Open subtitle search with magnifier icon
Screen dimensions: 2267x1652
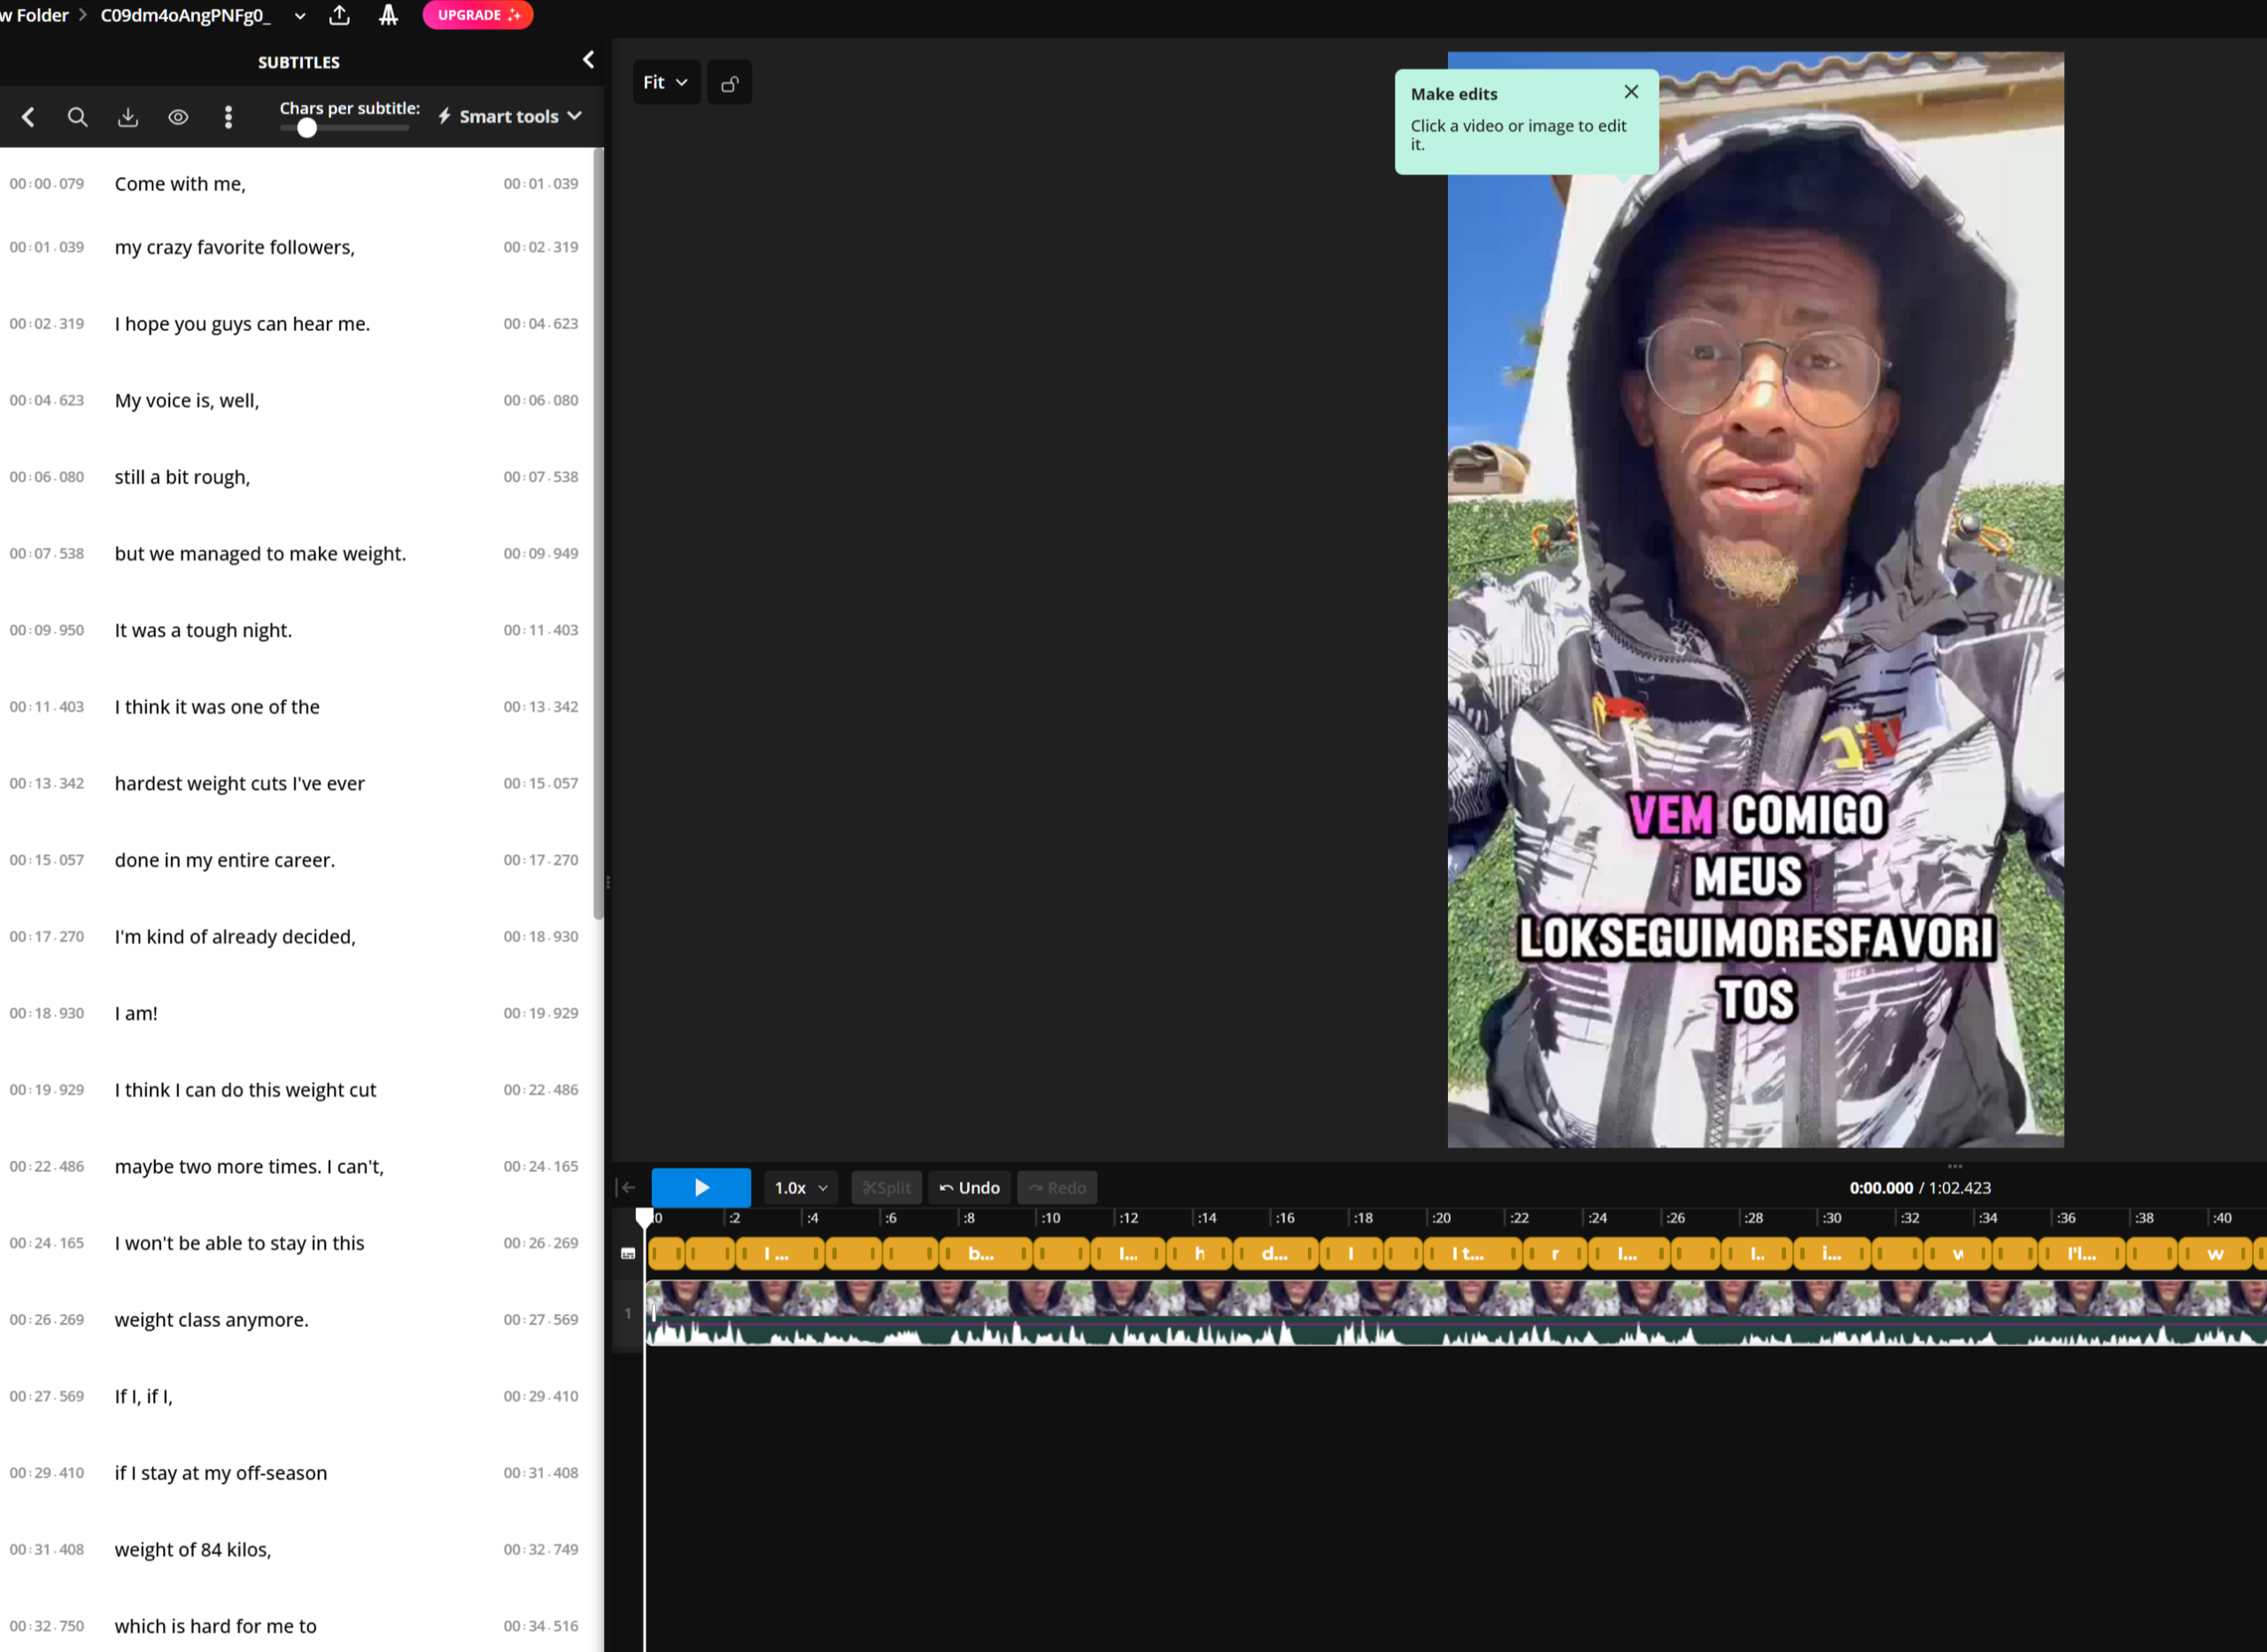point(77,117)
